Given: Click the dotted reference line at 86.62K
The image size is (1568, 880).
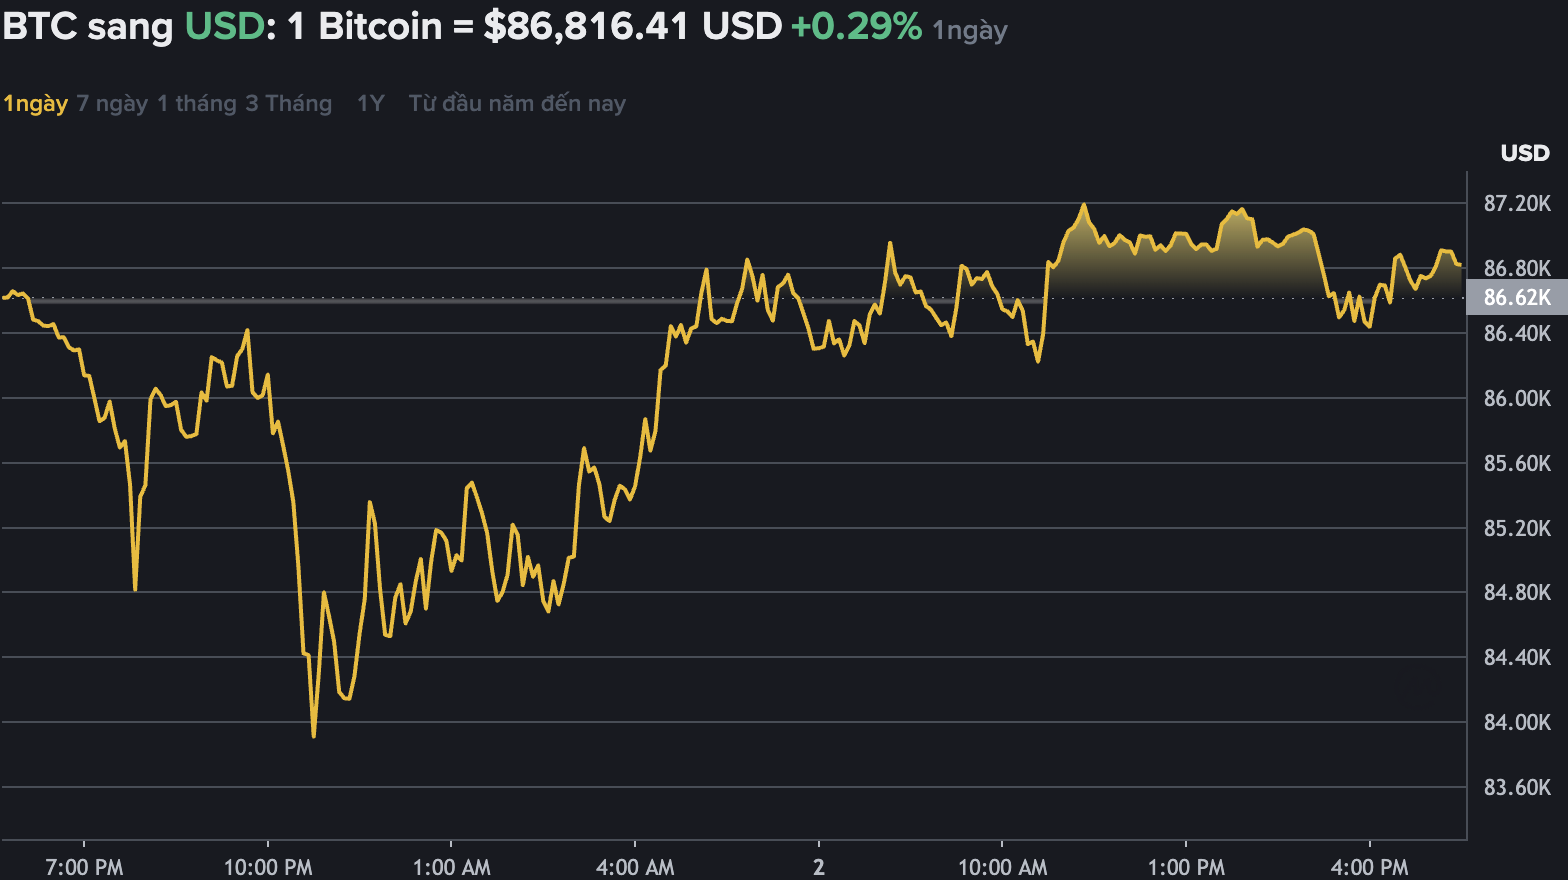Looking at the screenshot, I should [700, 298].
